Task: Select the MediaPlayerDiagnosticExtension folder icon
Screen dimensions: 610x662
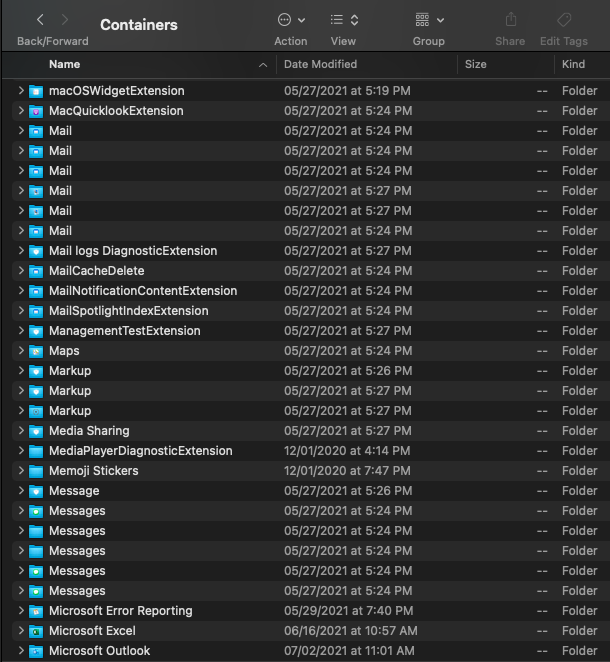Action: (x=36, y=451)
